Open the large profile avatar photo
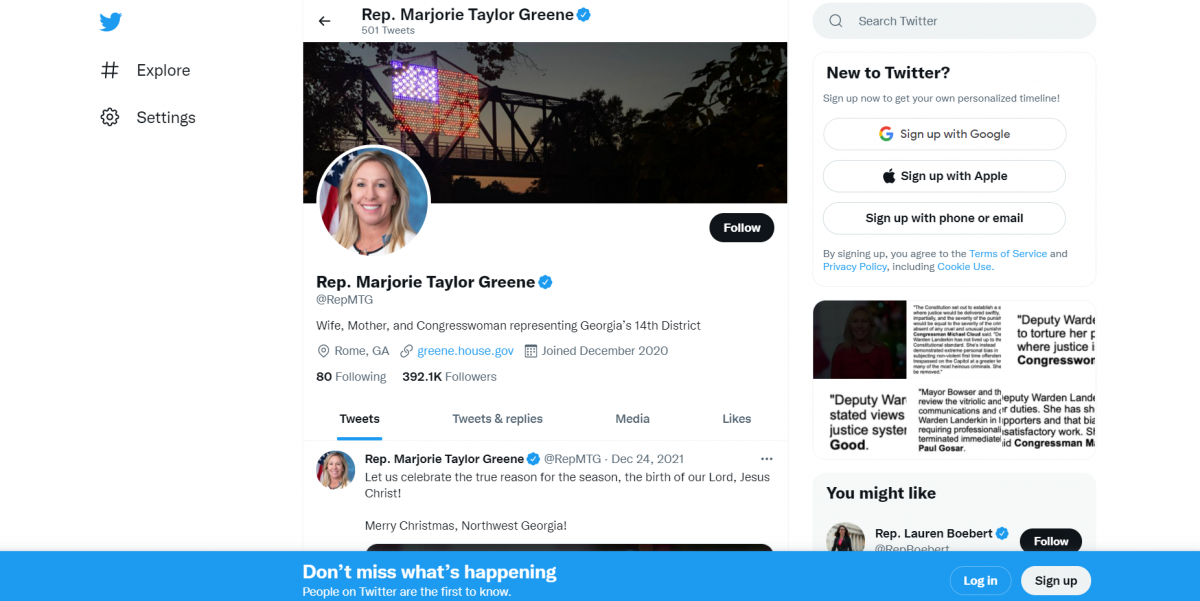Viewport: 1200px width, 601px height. [373, 202]
